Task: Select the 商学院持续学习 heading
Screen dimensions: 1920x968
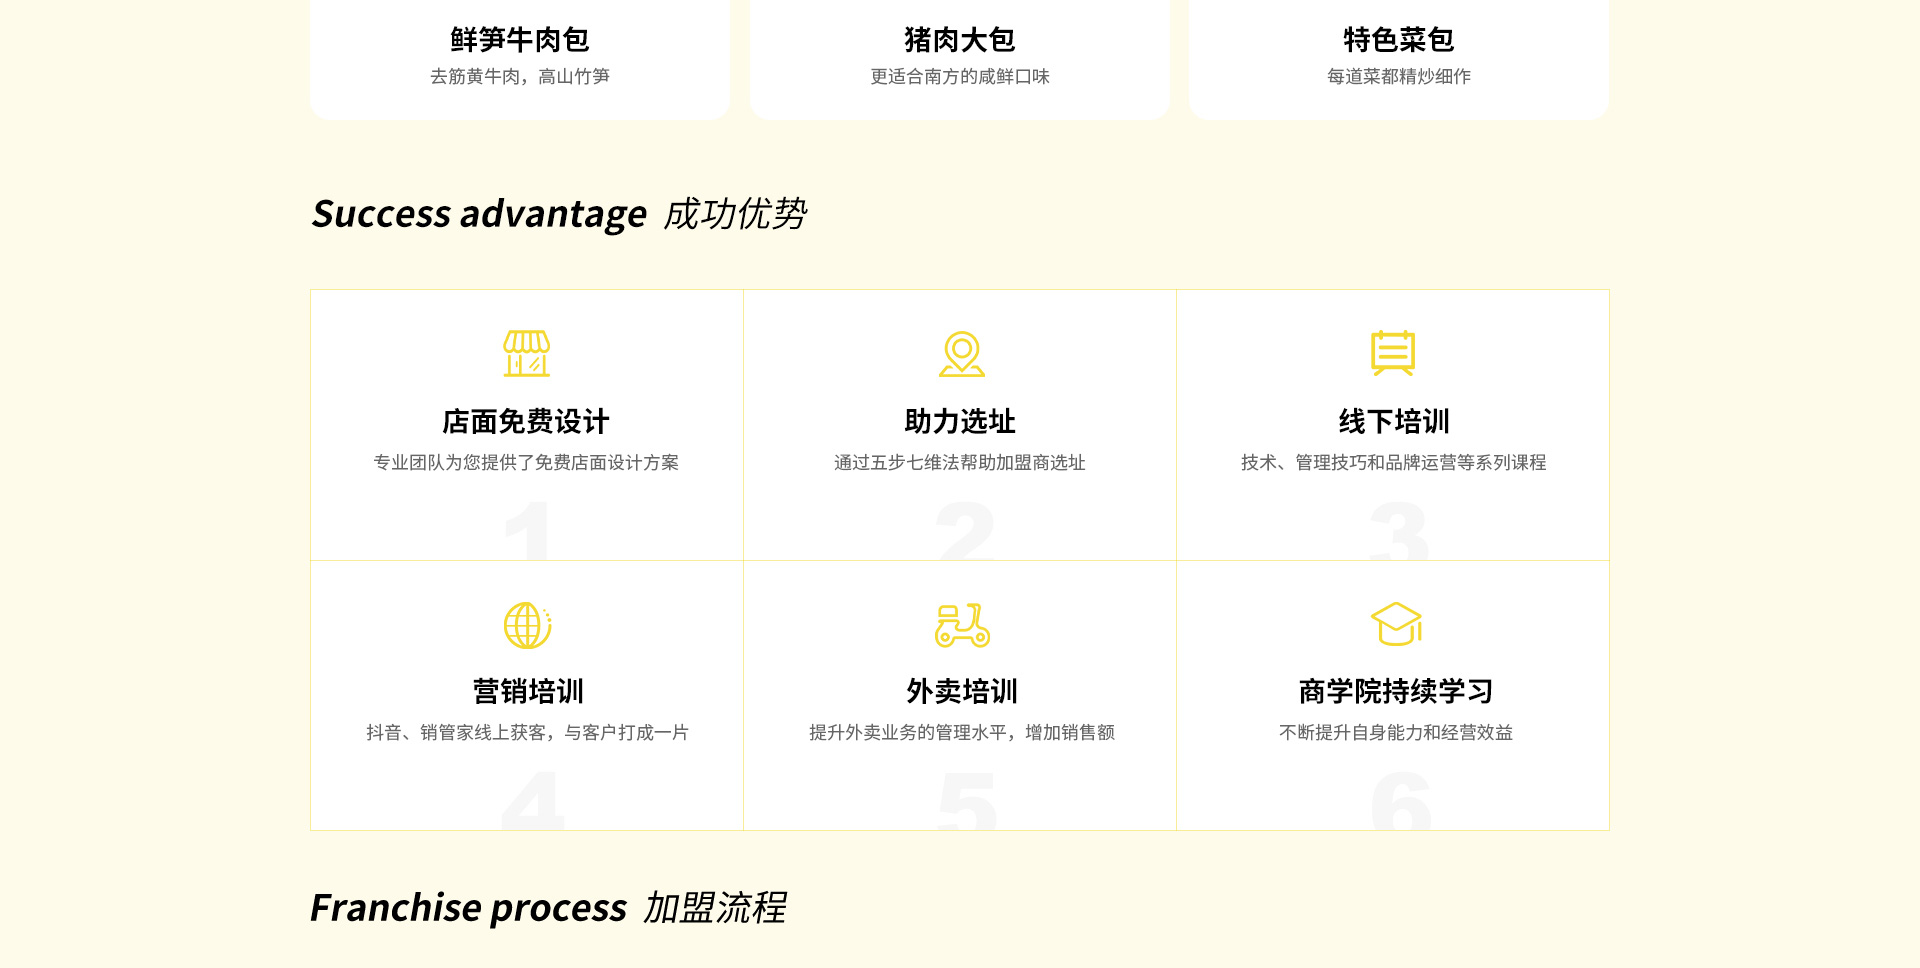Action: click(x=1396, y=692)
